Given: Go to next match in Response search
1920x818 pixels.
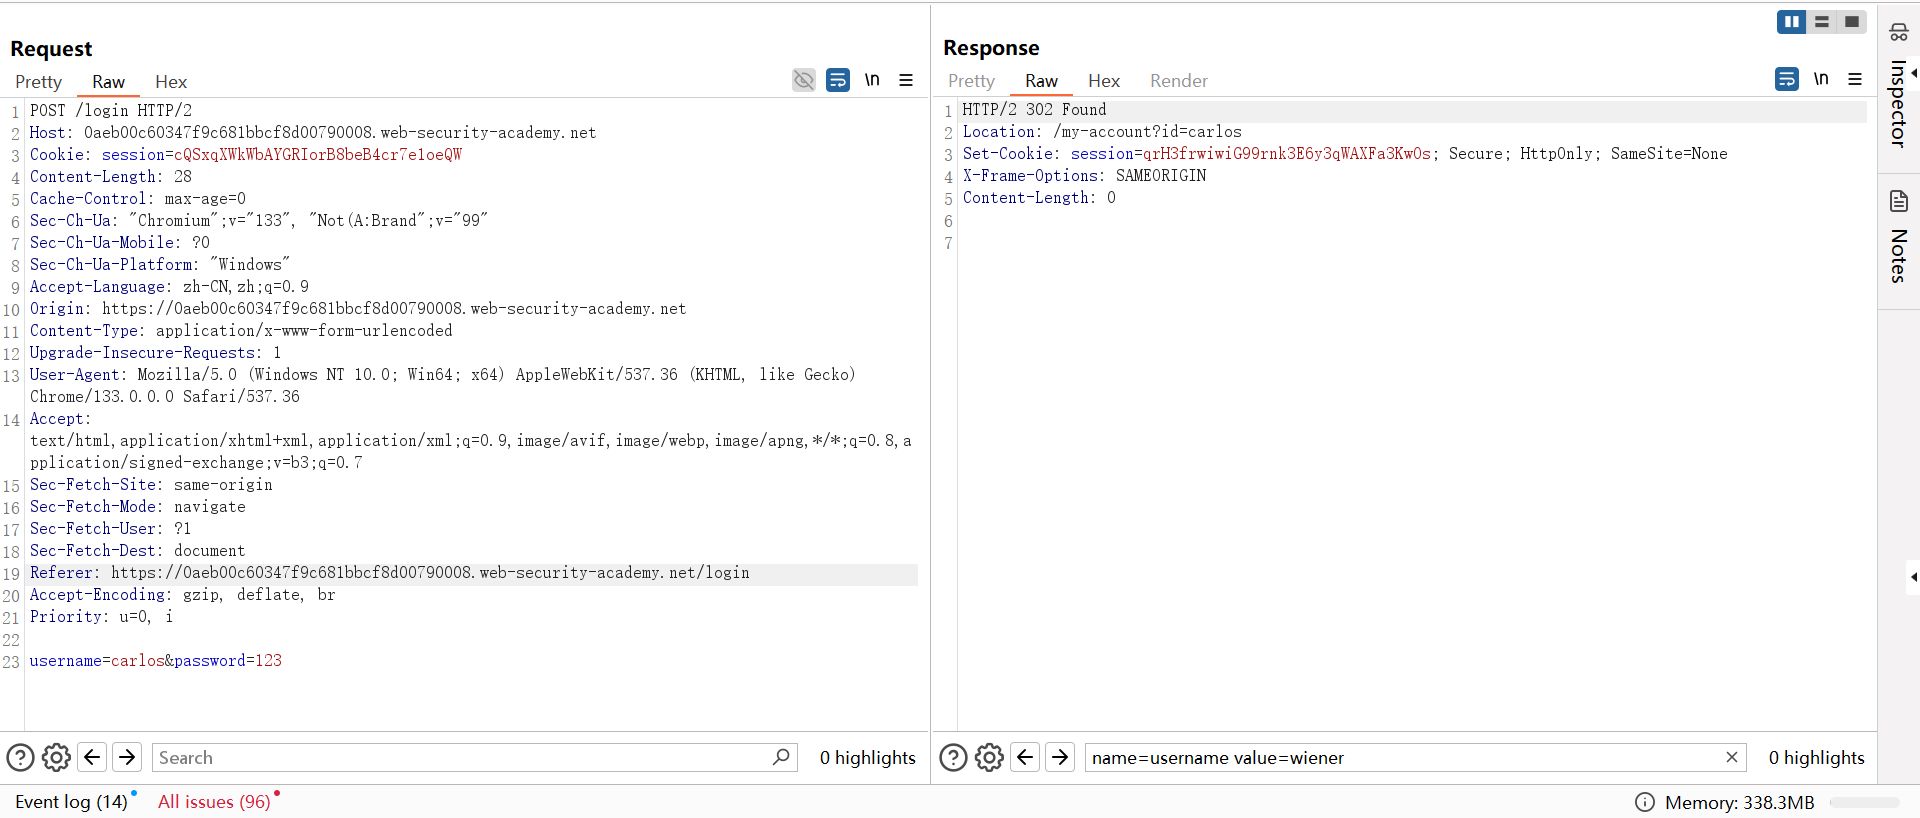Looking at the screenshot, I should [1060, 758].
